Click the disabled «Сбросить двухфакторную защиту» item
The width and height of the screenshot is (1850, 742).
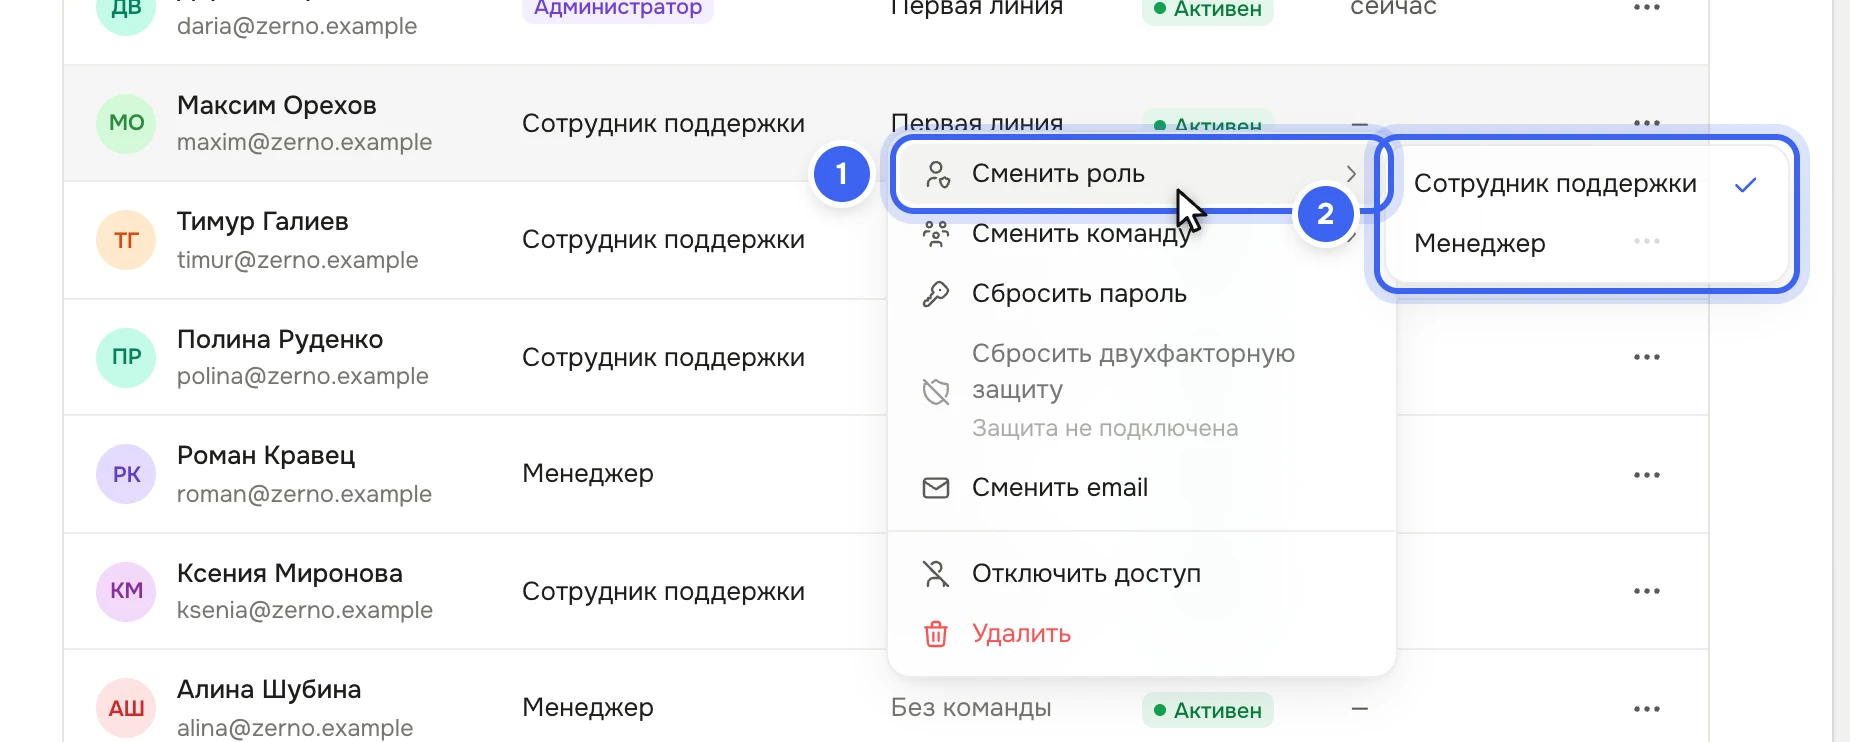(x=1141, y=391)
